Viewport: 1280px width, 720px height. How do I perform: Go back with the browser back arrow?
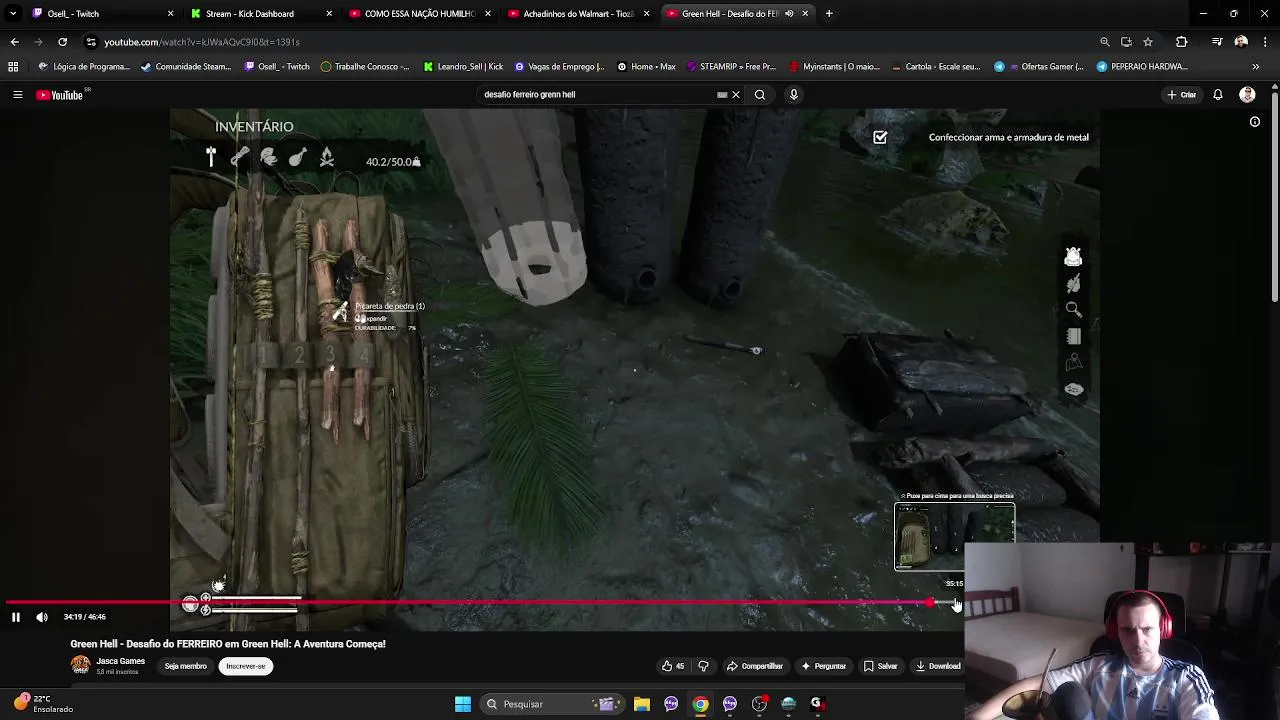point(14,42)
